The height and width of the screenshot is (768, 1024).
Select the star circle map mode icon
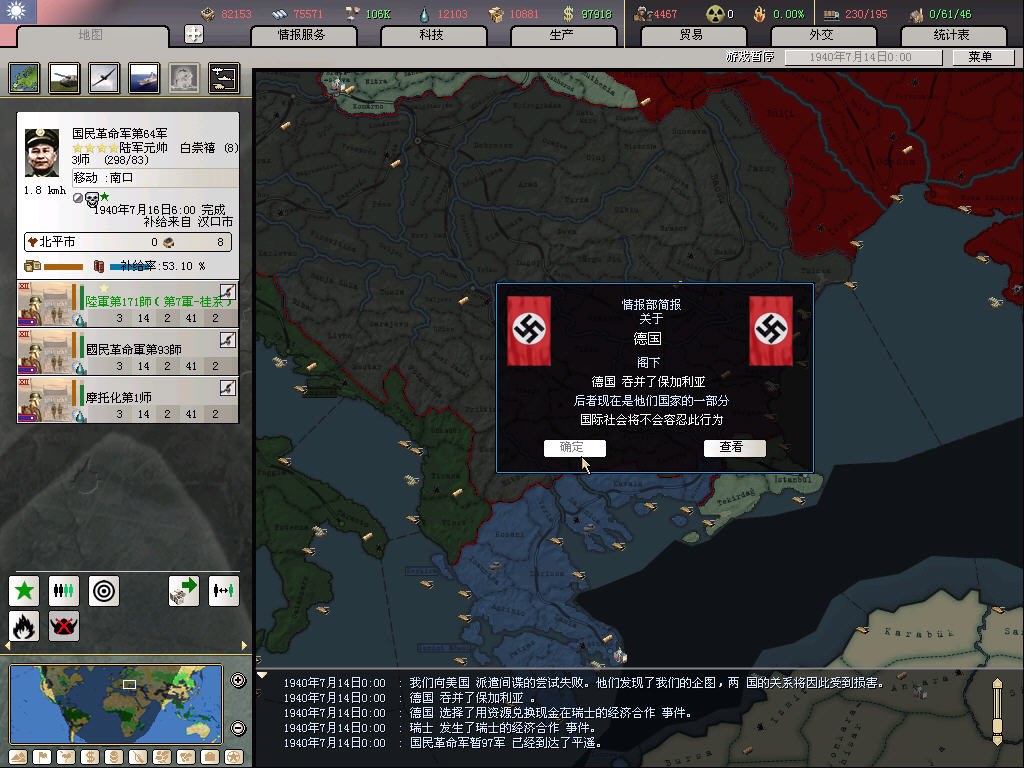click(234, 758)
